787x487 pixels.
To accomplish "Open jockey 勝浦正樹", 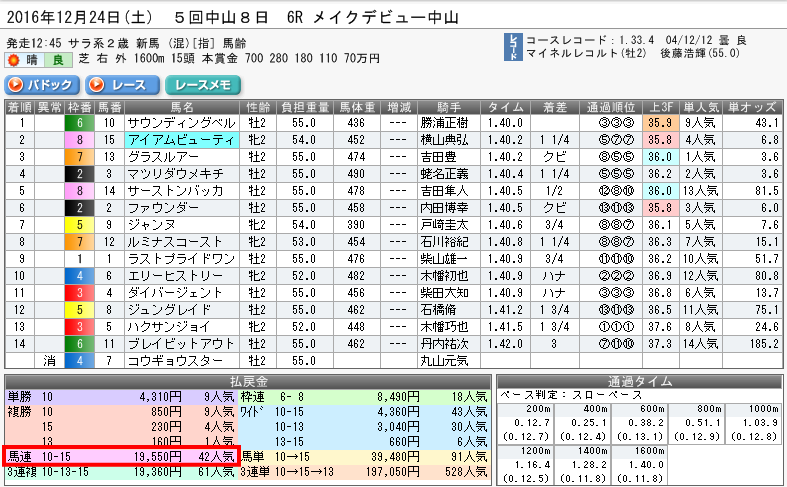I will [444, 123].
